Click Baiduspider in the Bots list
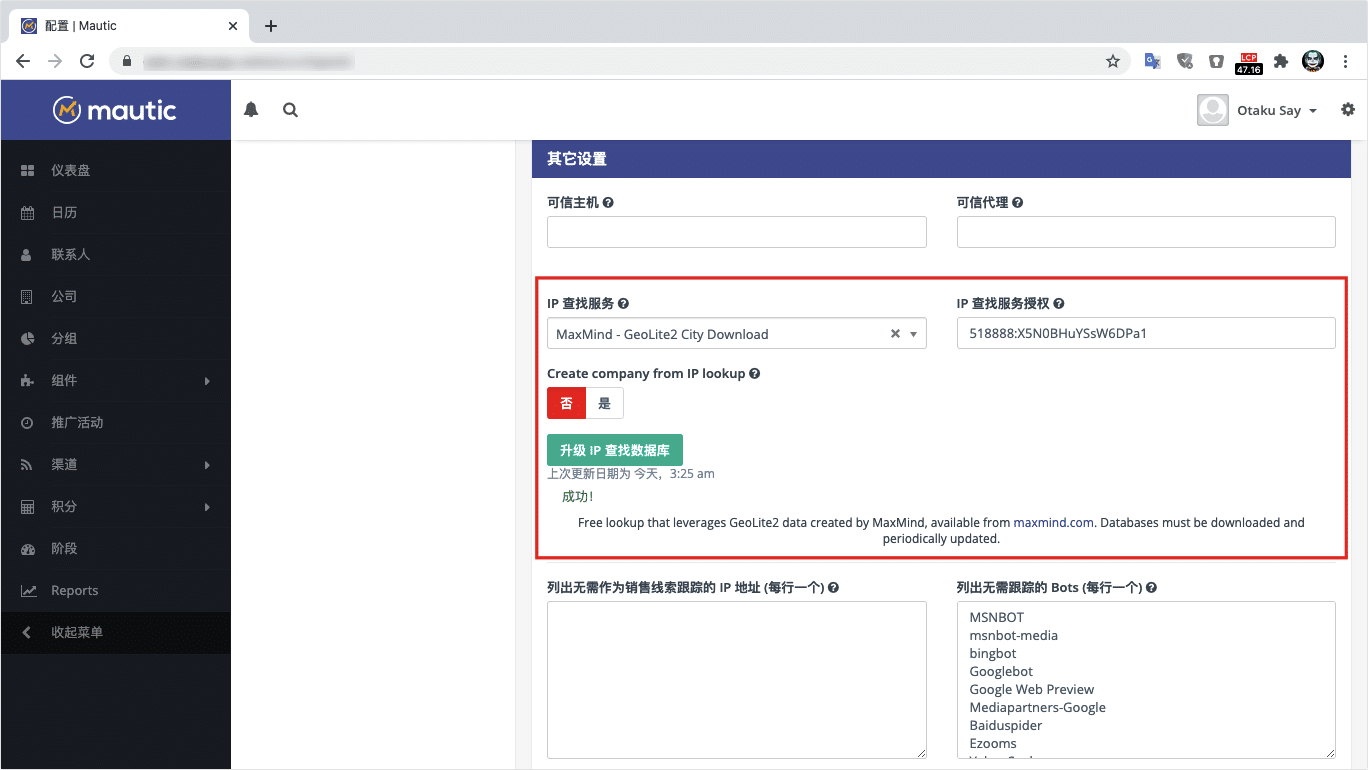Screen dimensions: 1368x770 pos(1006,725)
